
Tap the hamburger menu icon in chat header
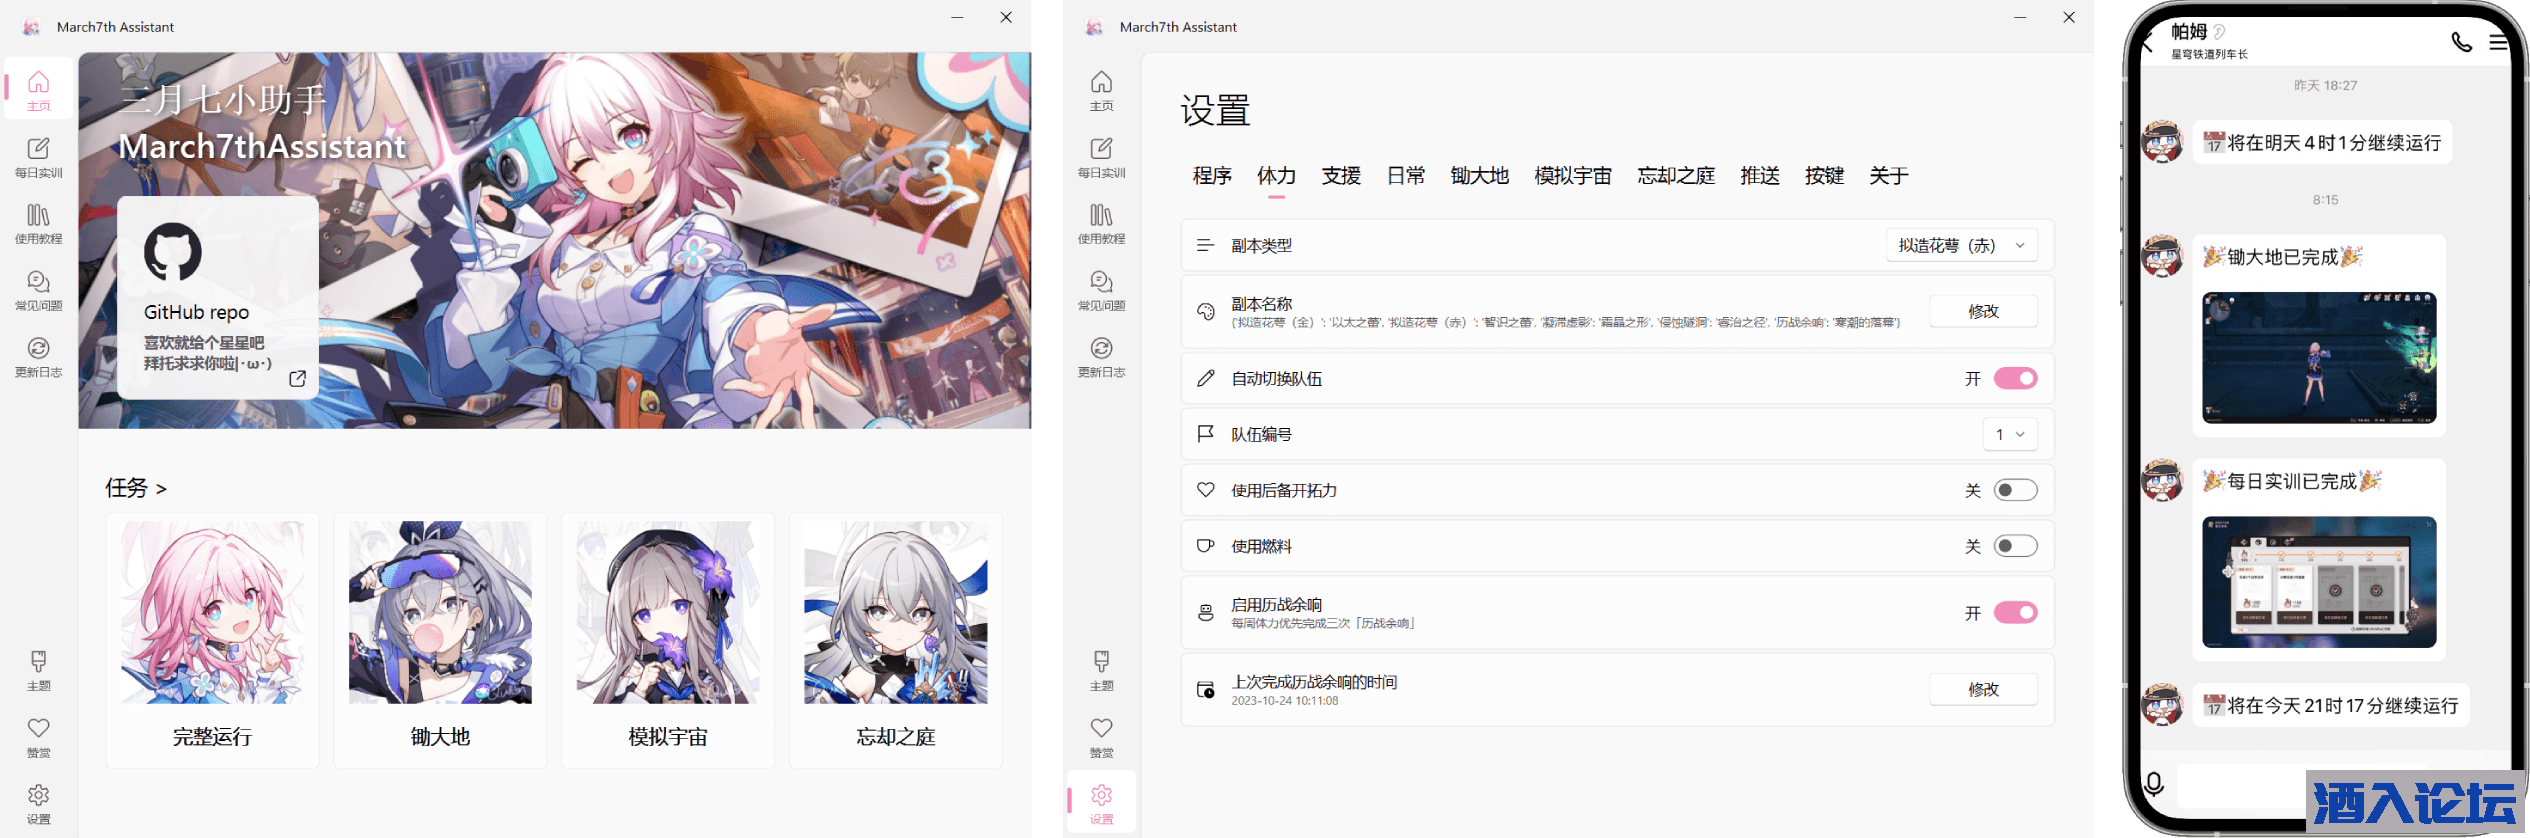(2498, 42)
